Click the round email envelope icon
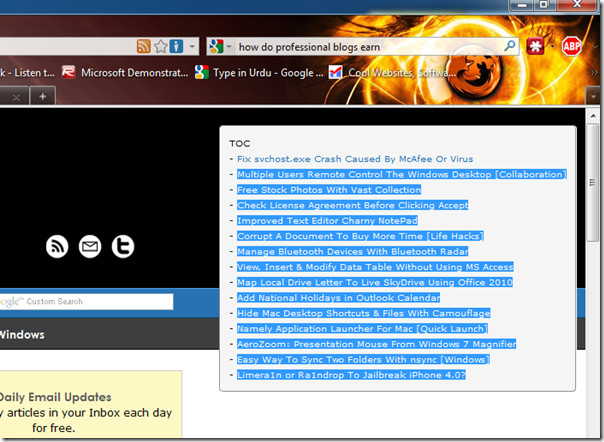Image resolution: width=604 pixels, height=442 pixels. tap(90, 246)
